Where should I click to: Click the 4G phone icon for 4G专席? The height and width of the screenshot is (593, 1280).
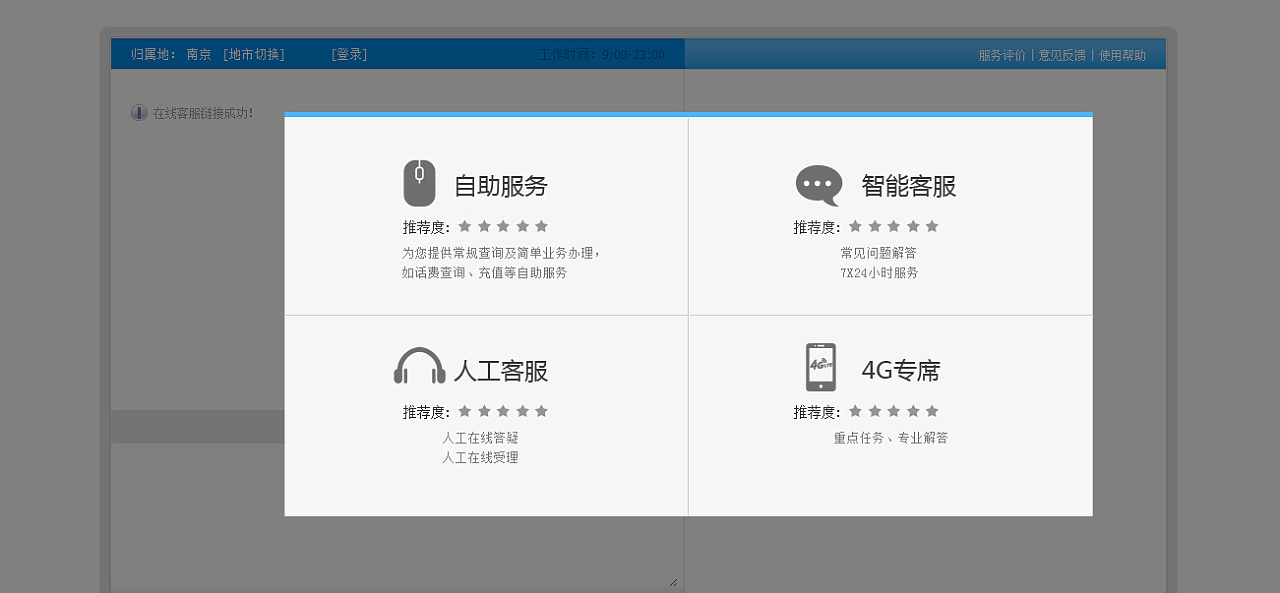[x=821, y=368]
